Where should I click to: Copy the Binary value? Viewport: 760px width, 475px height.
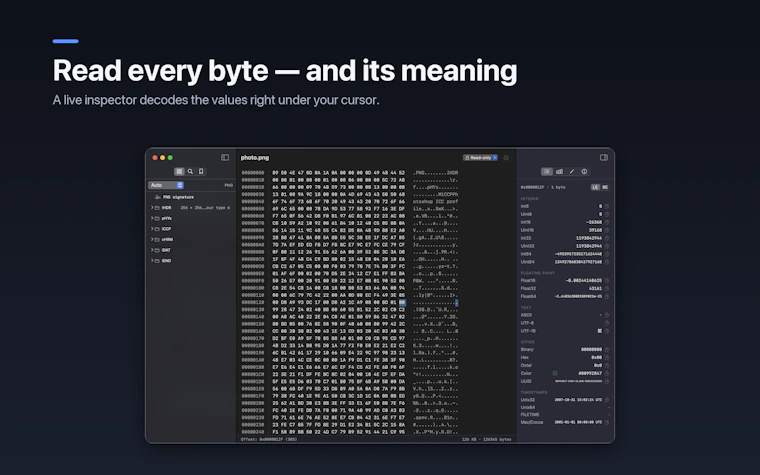coord(607,349)
